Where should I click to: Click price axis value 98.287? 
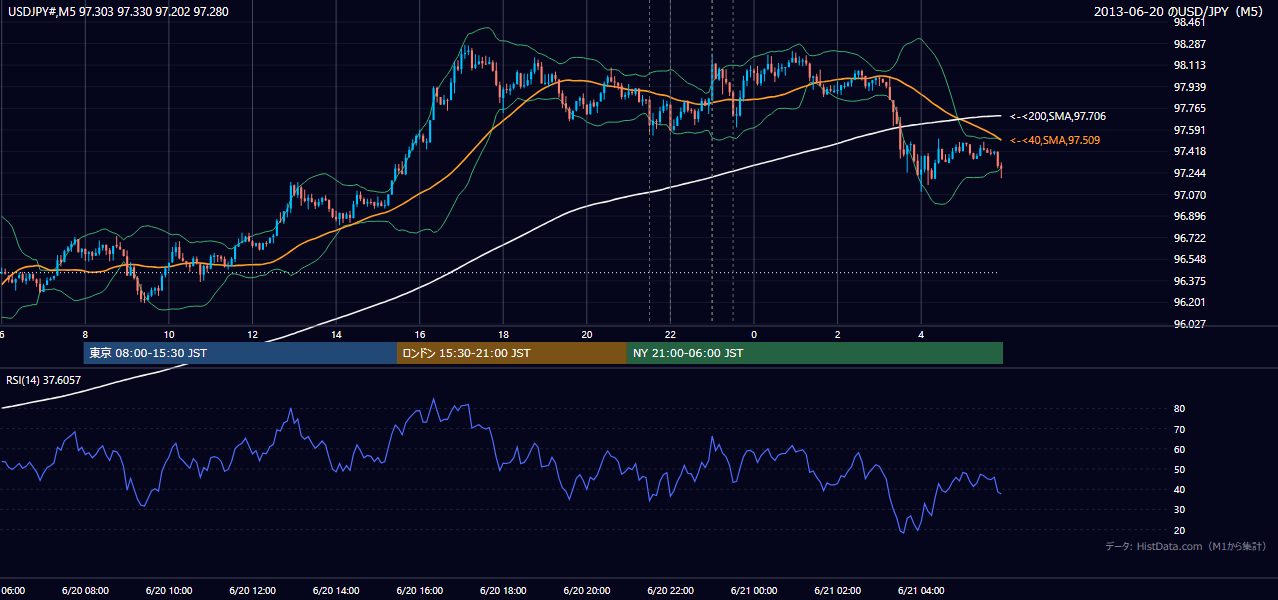click(1189, 44)
